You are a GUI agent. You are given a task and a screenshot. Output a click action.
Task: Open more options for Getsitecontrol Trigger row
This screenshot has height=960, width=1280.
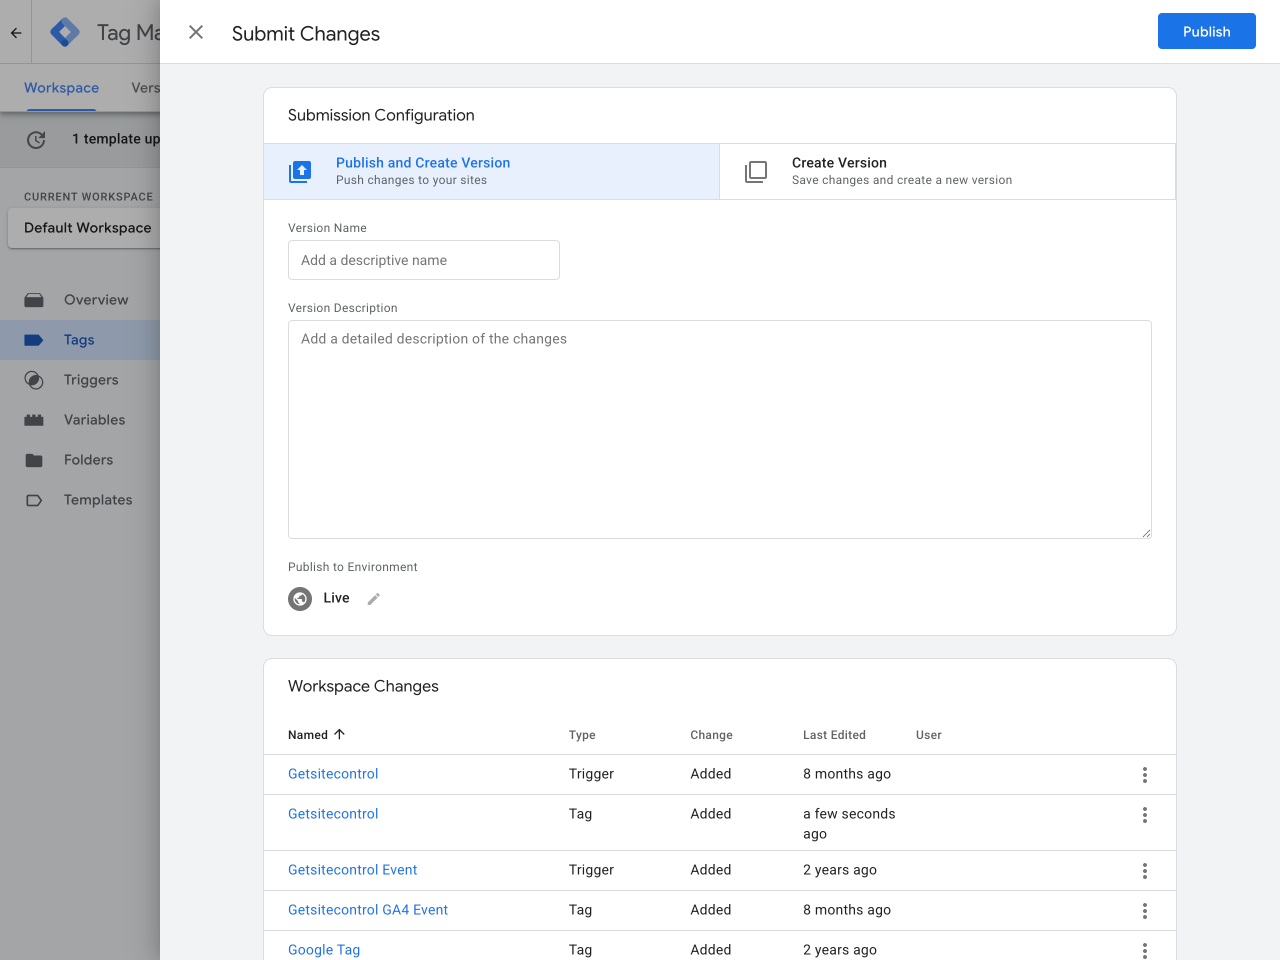[1144, 775]
